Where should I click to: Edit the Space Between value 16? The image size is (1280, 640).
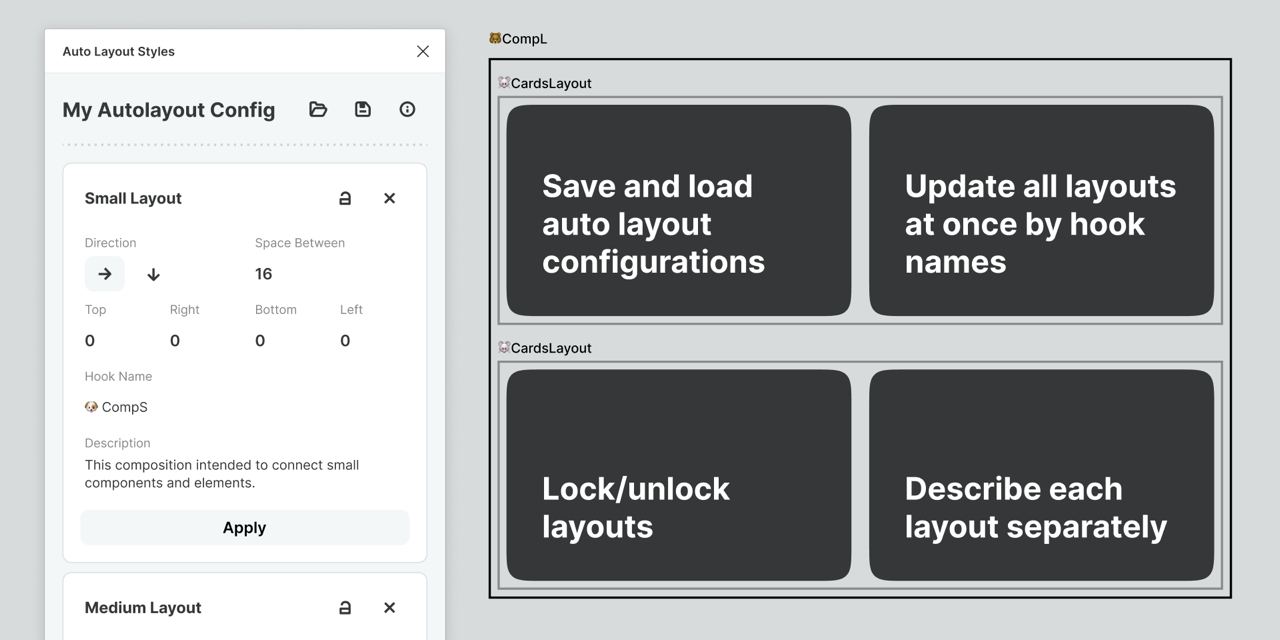(x=264, y=274)
